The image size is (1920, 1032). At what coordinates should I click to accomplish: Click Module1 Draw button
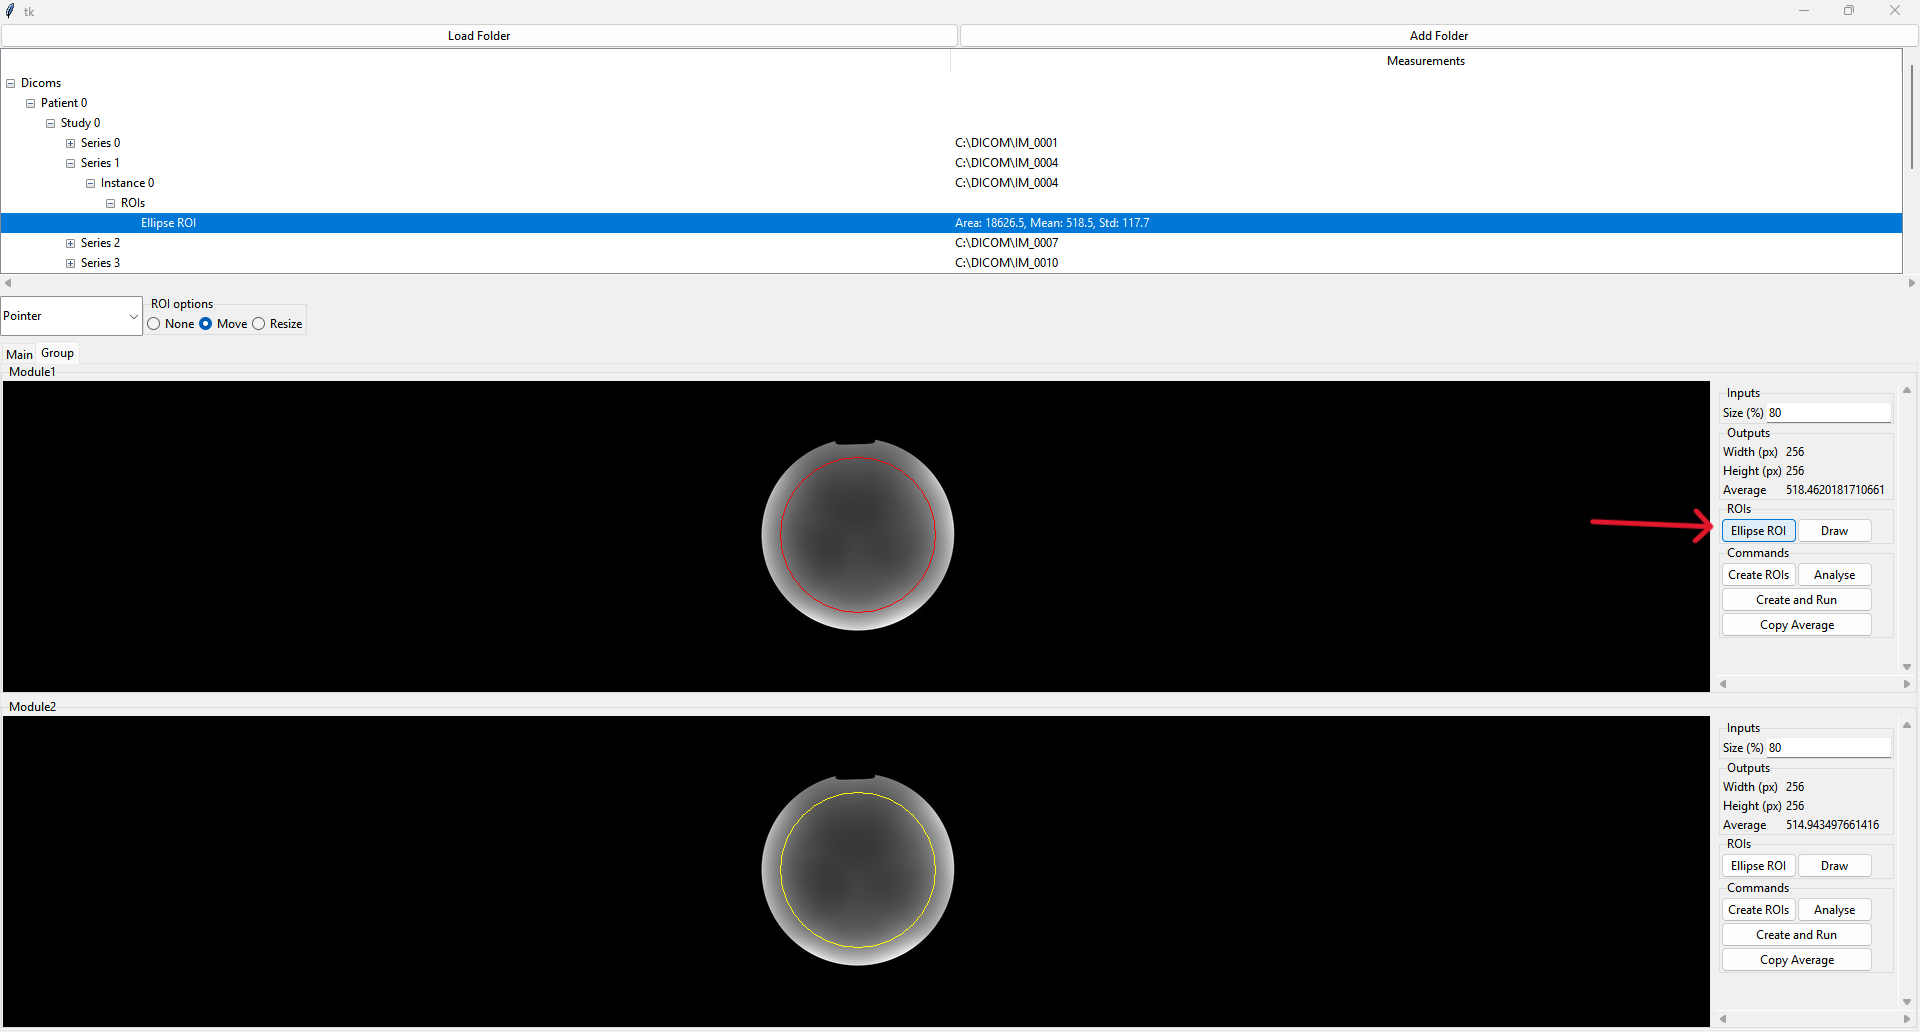pyautogui.click(x=1834, y=531)
